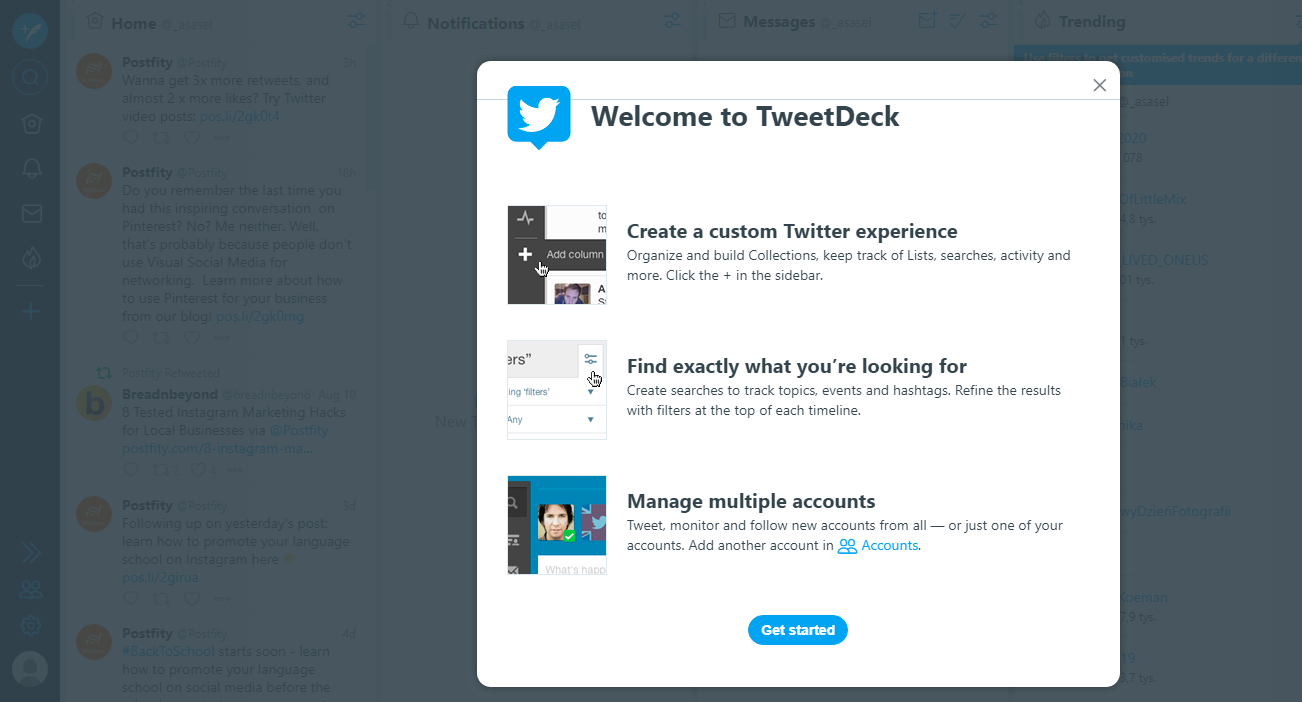Like the 'Following up on yesterday's post' tweet
The height and width of the screenshot is (702, 1302).
tap(191, 598)
